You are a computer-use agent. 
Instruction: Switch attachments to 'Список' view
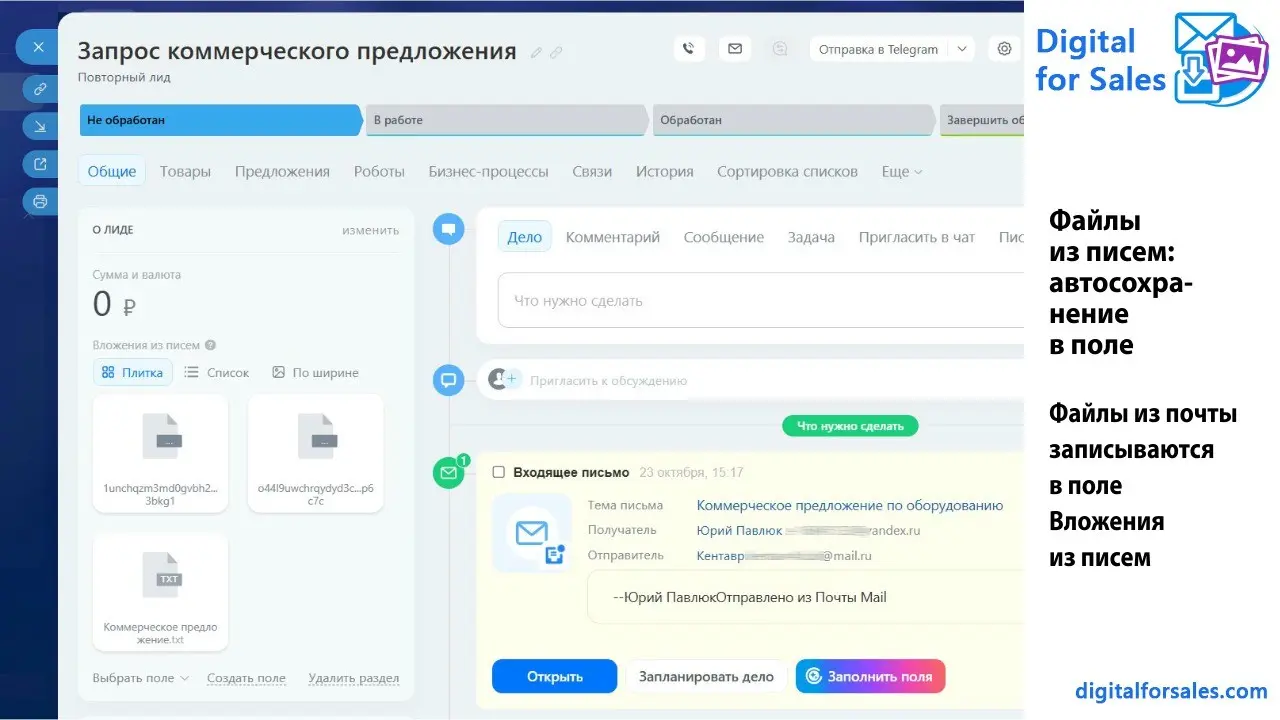[217, 372]
